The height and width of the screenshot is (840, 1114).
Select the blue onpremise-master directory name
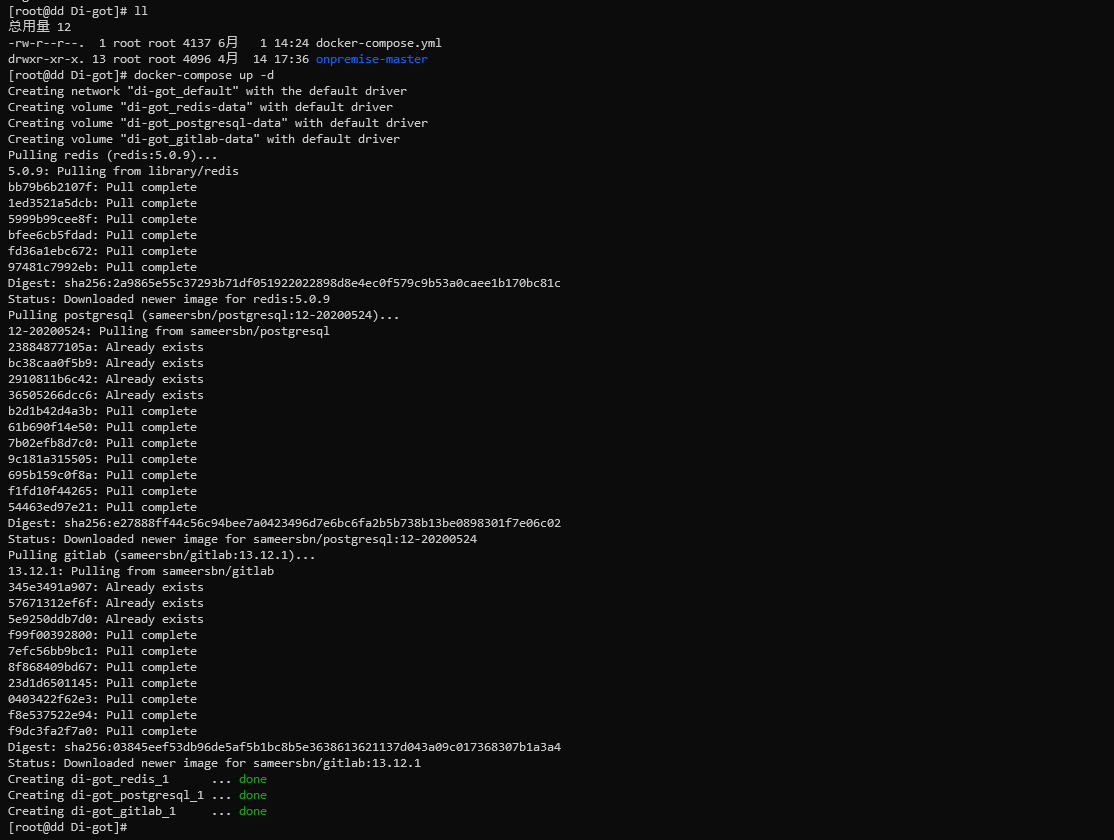372,59
